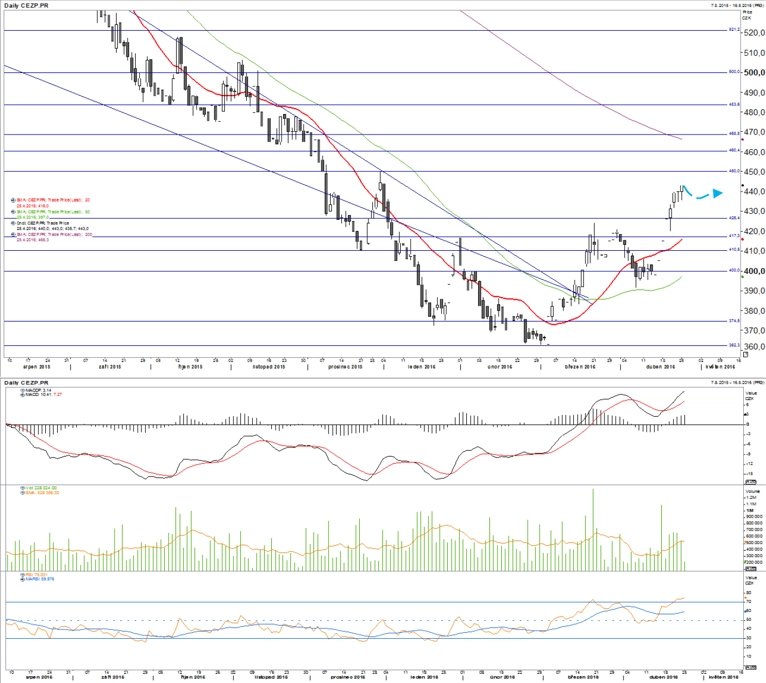
Task: Click the blue MARSI legend eye icon
Action: point(21,579)
